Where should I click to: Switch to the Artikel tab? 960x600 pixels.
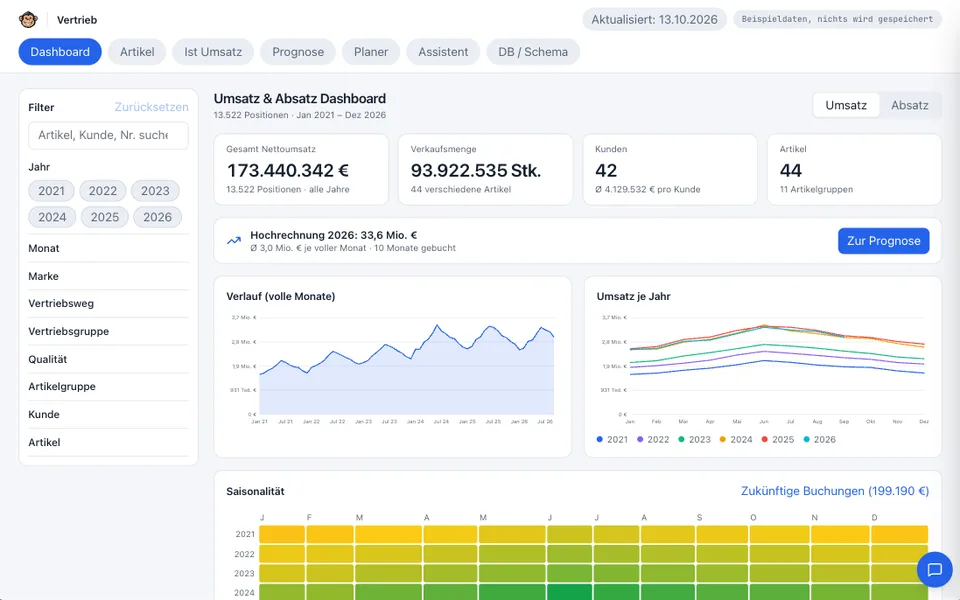(137, 52)
